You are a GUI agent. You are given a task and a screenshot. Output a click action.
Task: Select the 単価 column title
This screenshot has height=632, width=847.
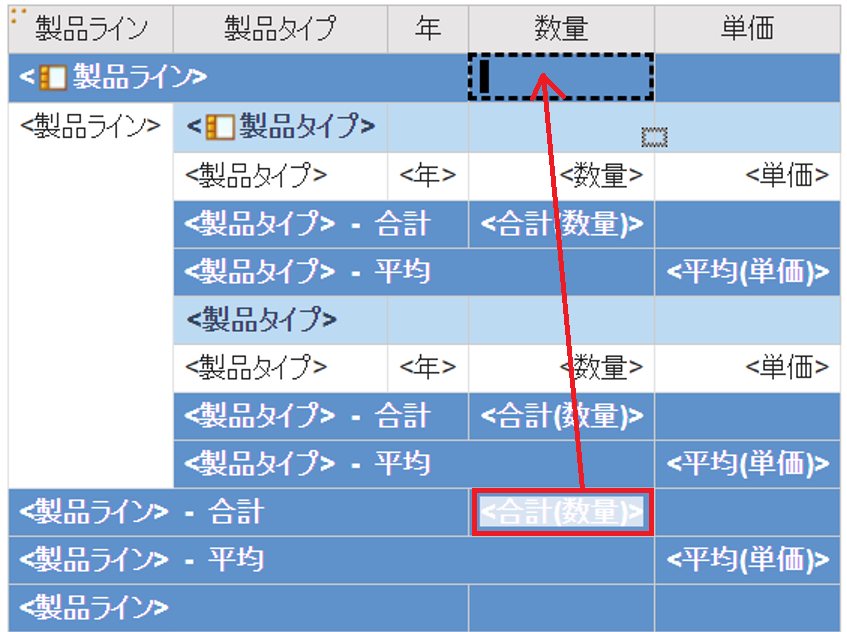click(747, 29)
